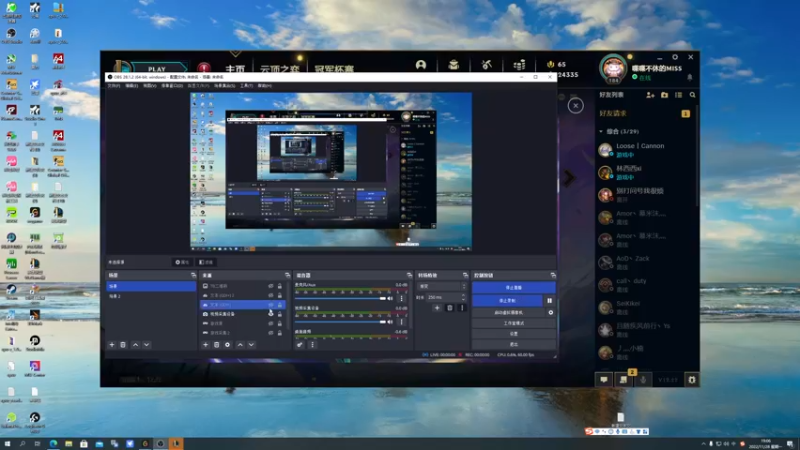Open the League client profile icon
Screen dimensions: 800x450
pos(420,65)
